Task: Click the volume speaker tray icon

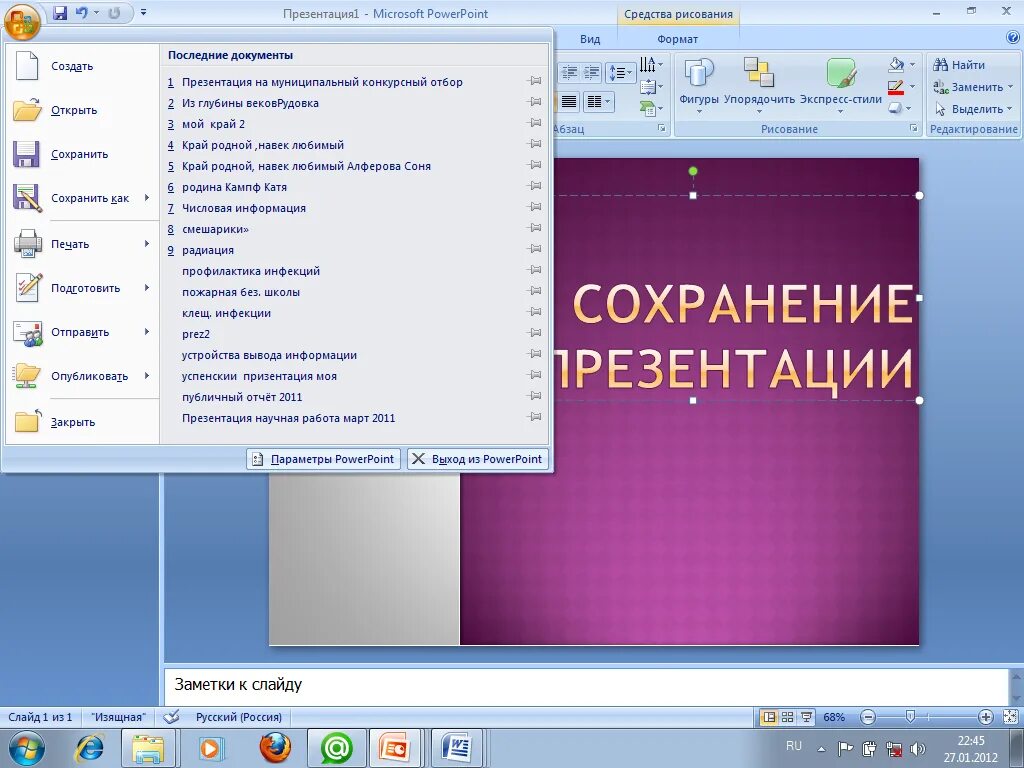Action: pos(918,748)
